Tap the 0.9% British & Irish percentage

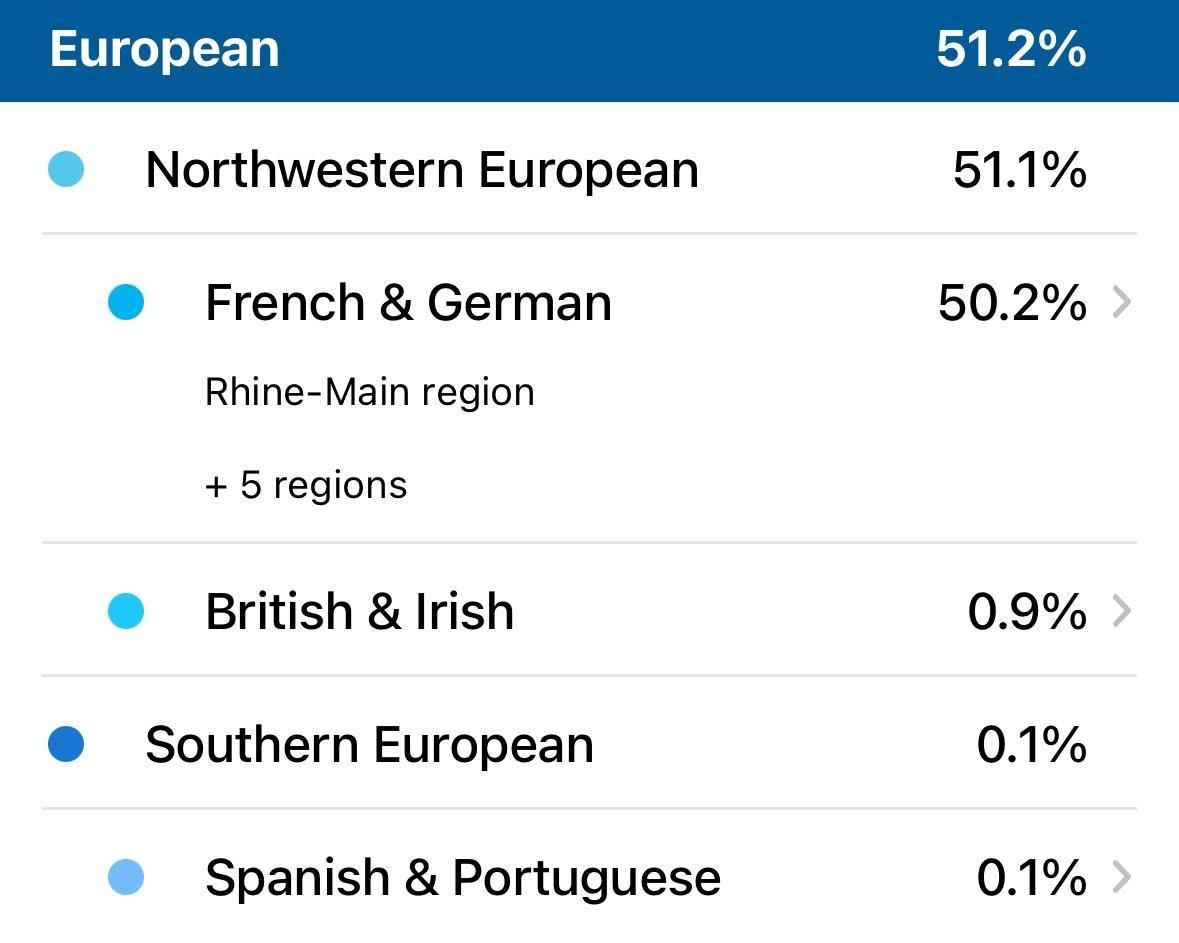[x=1026, y=611]
